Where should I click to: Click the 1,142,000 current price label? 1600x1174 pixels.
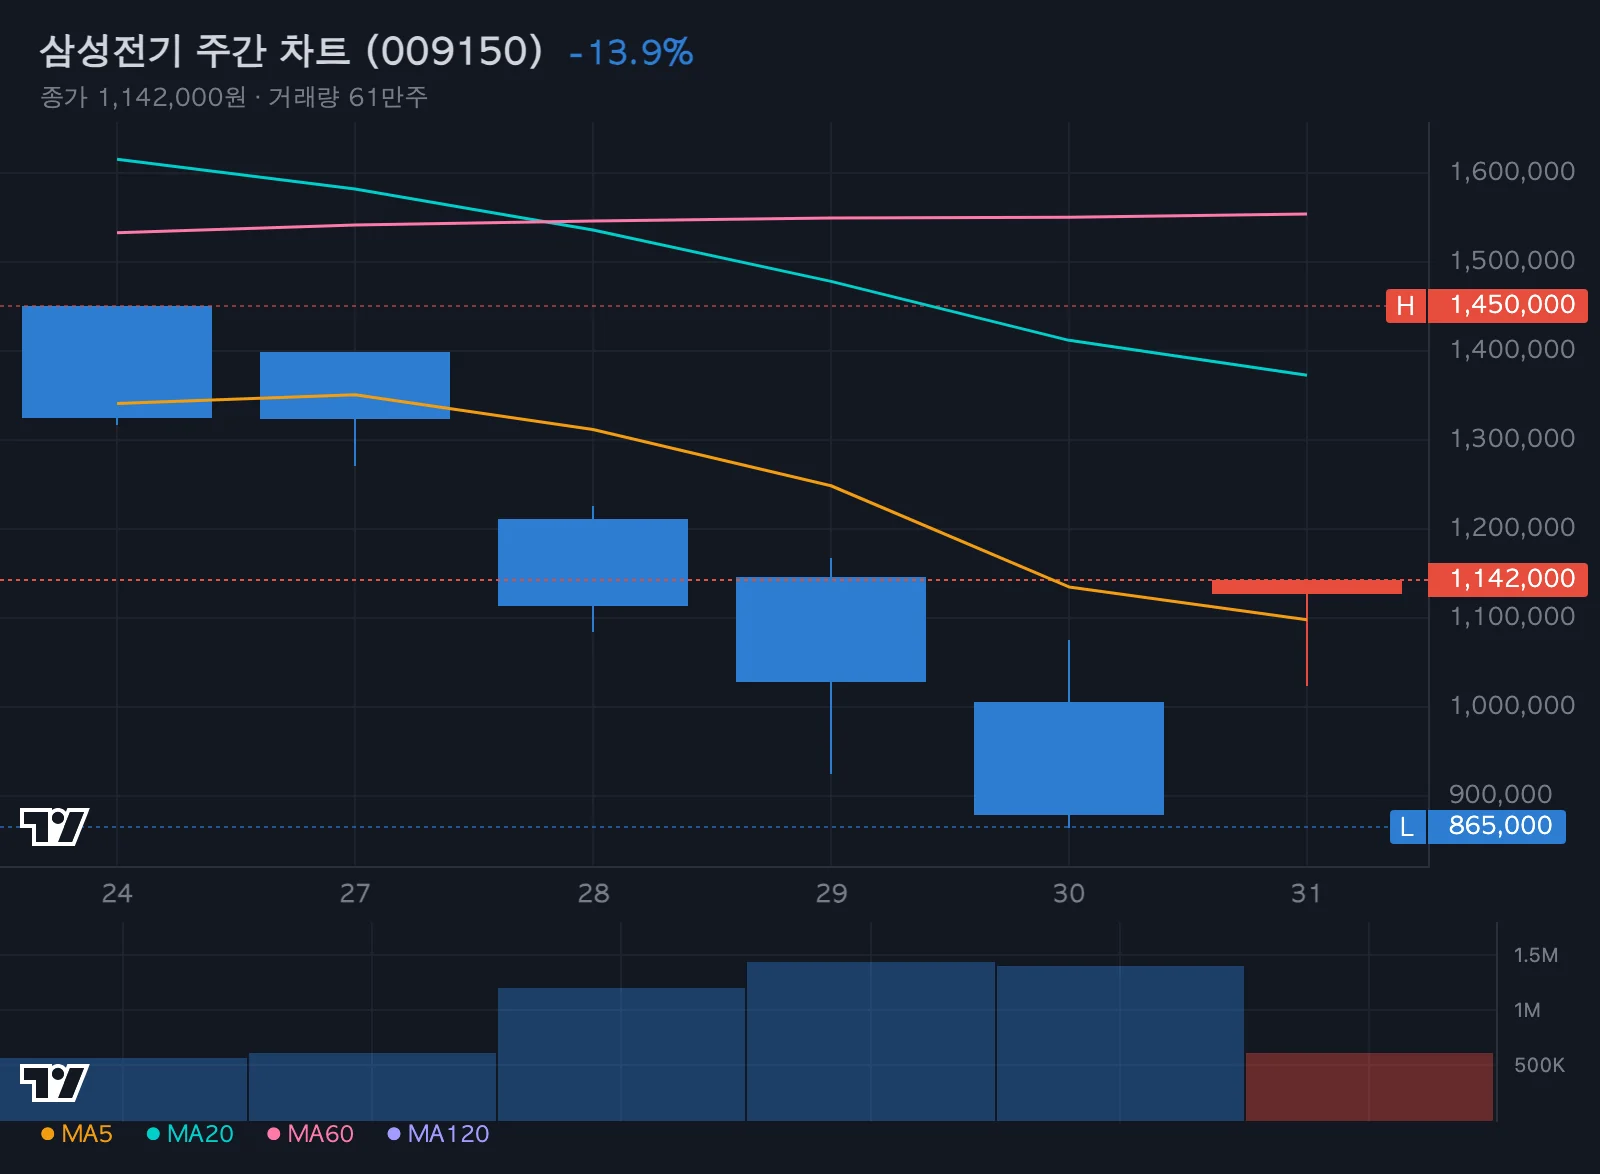tap(1508, 579)
